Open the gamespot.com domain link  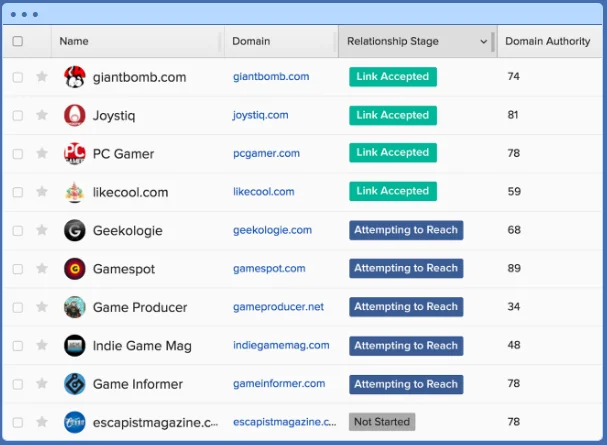269,268
